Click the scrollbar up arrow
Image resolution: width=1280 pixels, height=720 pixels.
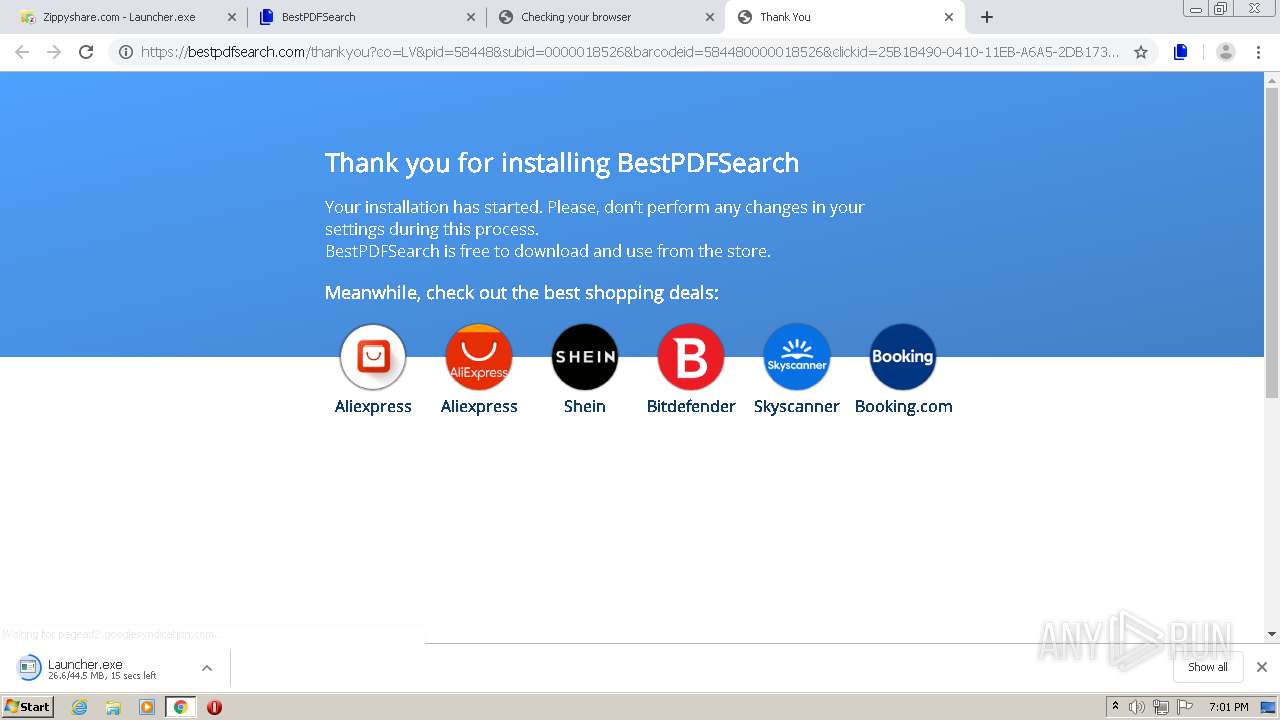(1272, 78)
